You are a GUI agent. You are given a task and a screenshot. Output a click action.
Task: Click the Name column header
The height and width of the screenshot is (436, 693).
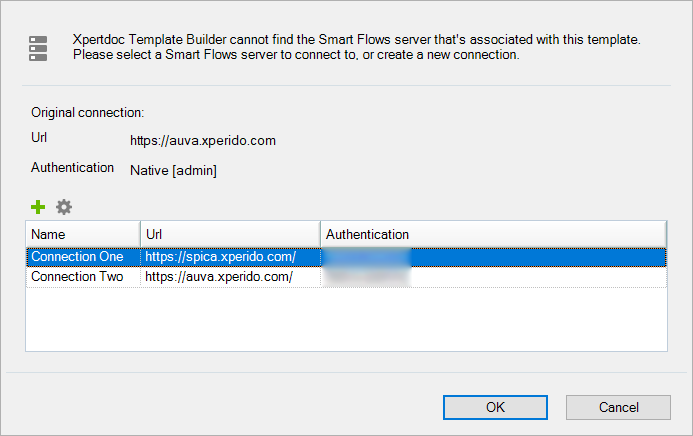(x=83, y=234)
